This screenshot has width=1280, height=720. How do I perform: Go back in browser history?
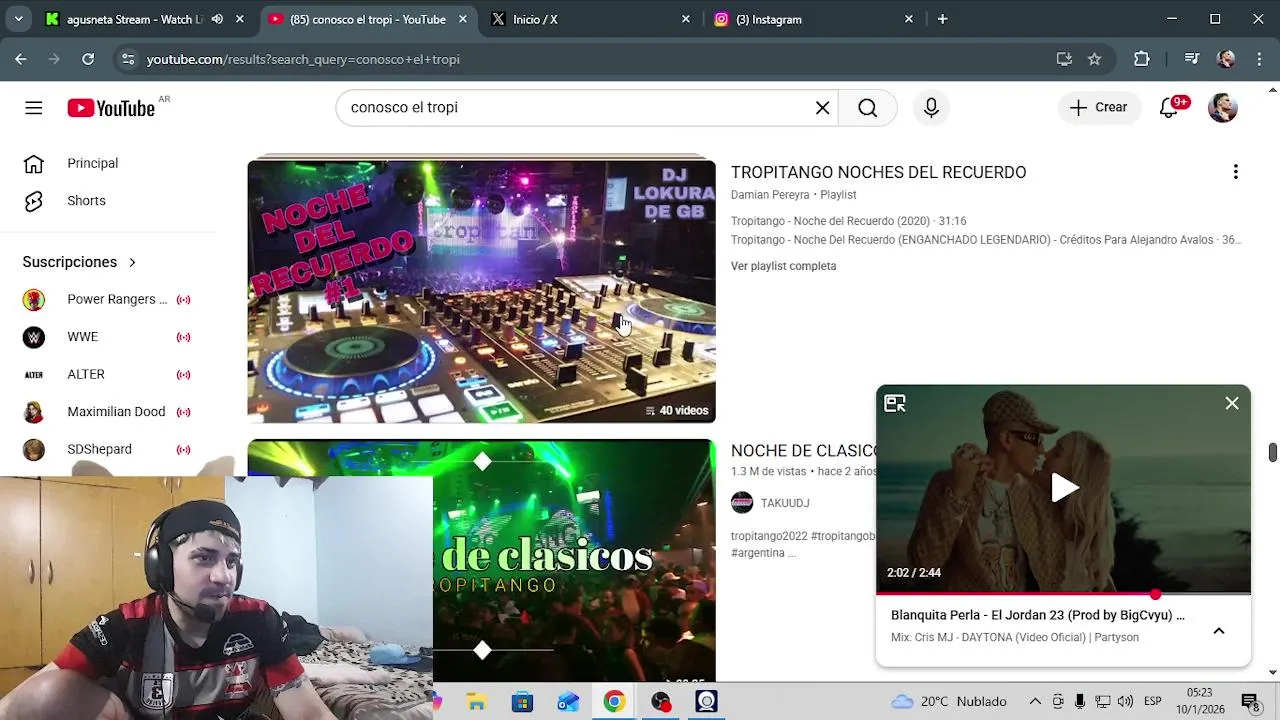tap(21, 59)
